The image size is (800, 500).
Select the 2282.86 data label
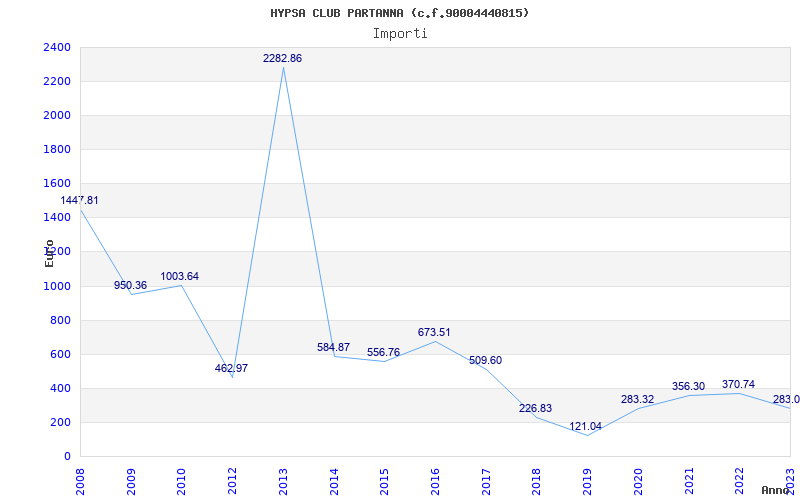click(x=282, y=58)
